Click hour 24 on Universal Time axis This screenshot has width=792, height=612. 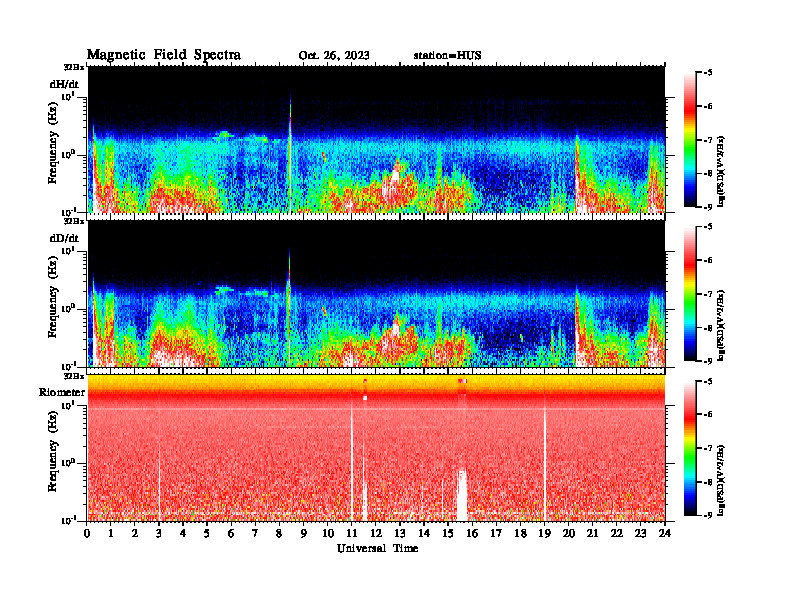665,534
